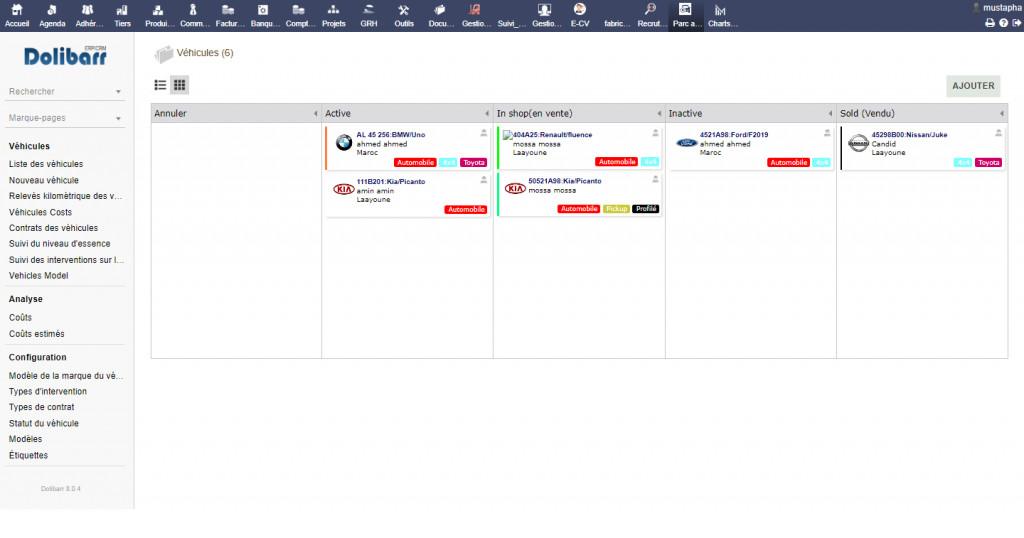Open Coûts estimés analysis

click(37, 334)
